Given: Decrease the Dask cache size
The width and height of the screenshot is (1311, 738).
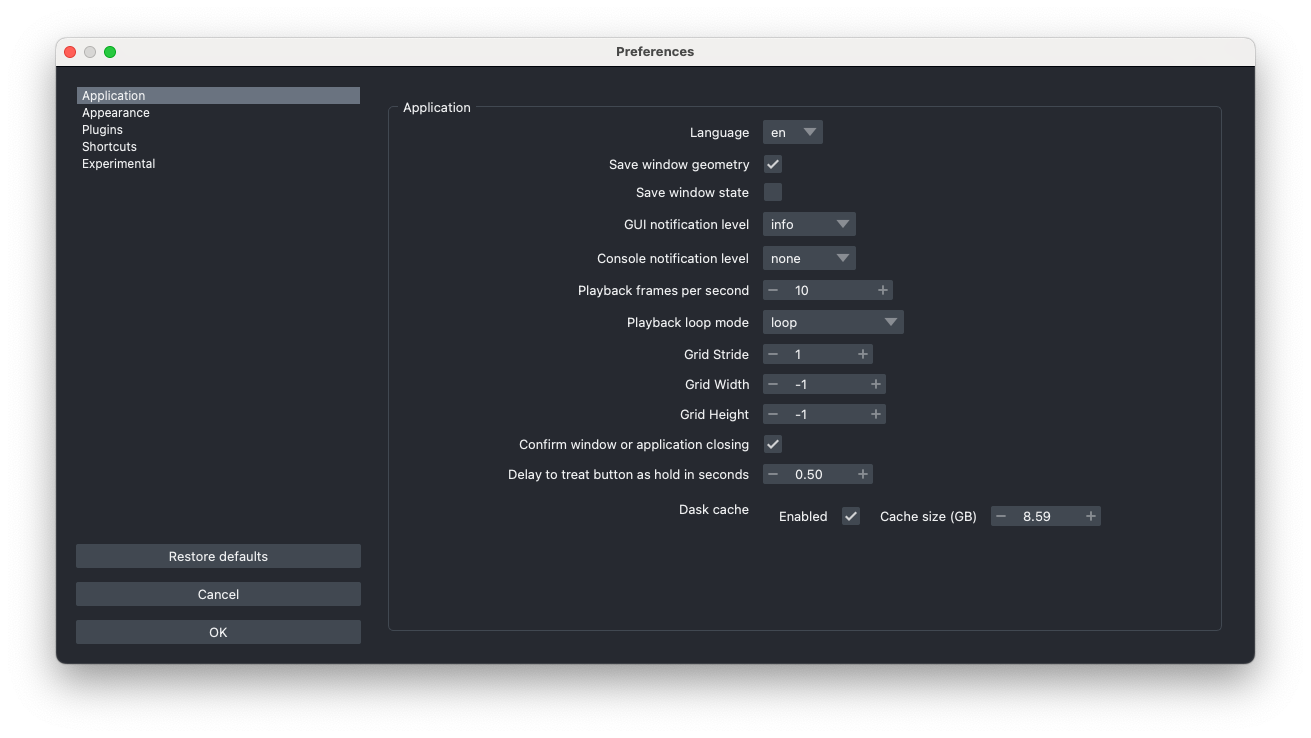Looking at the screenshot, I should (x=1000, y=515).
